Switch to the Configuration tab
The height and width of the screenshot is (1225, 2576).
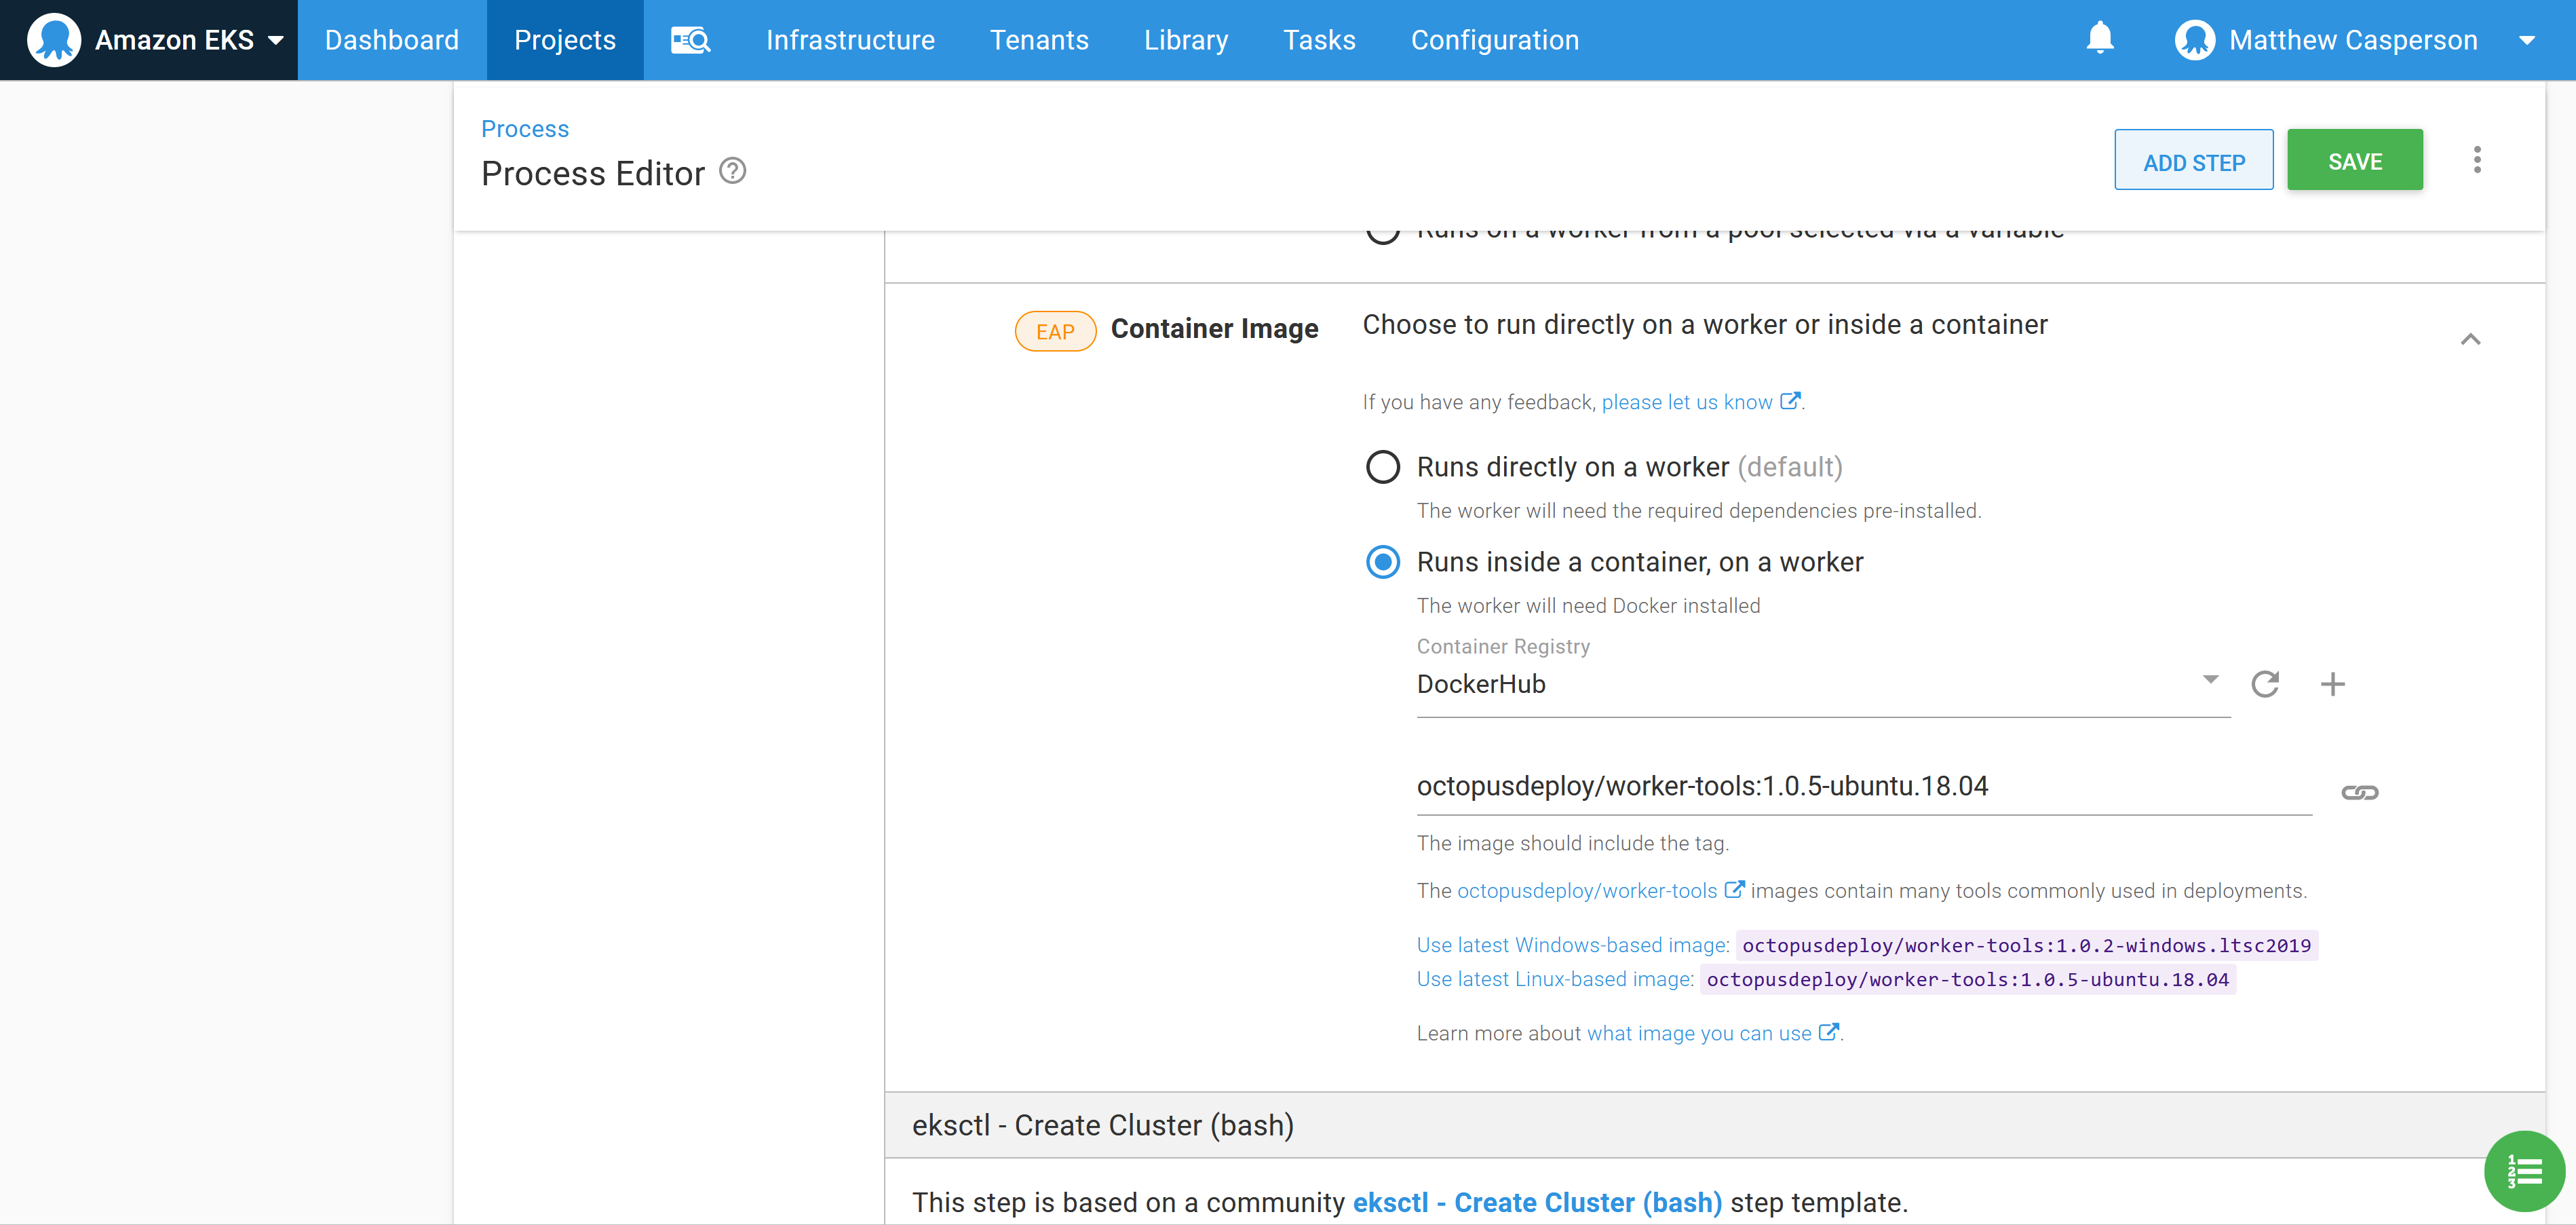coord(1495,39)
